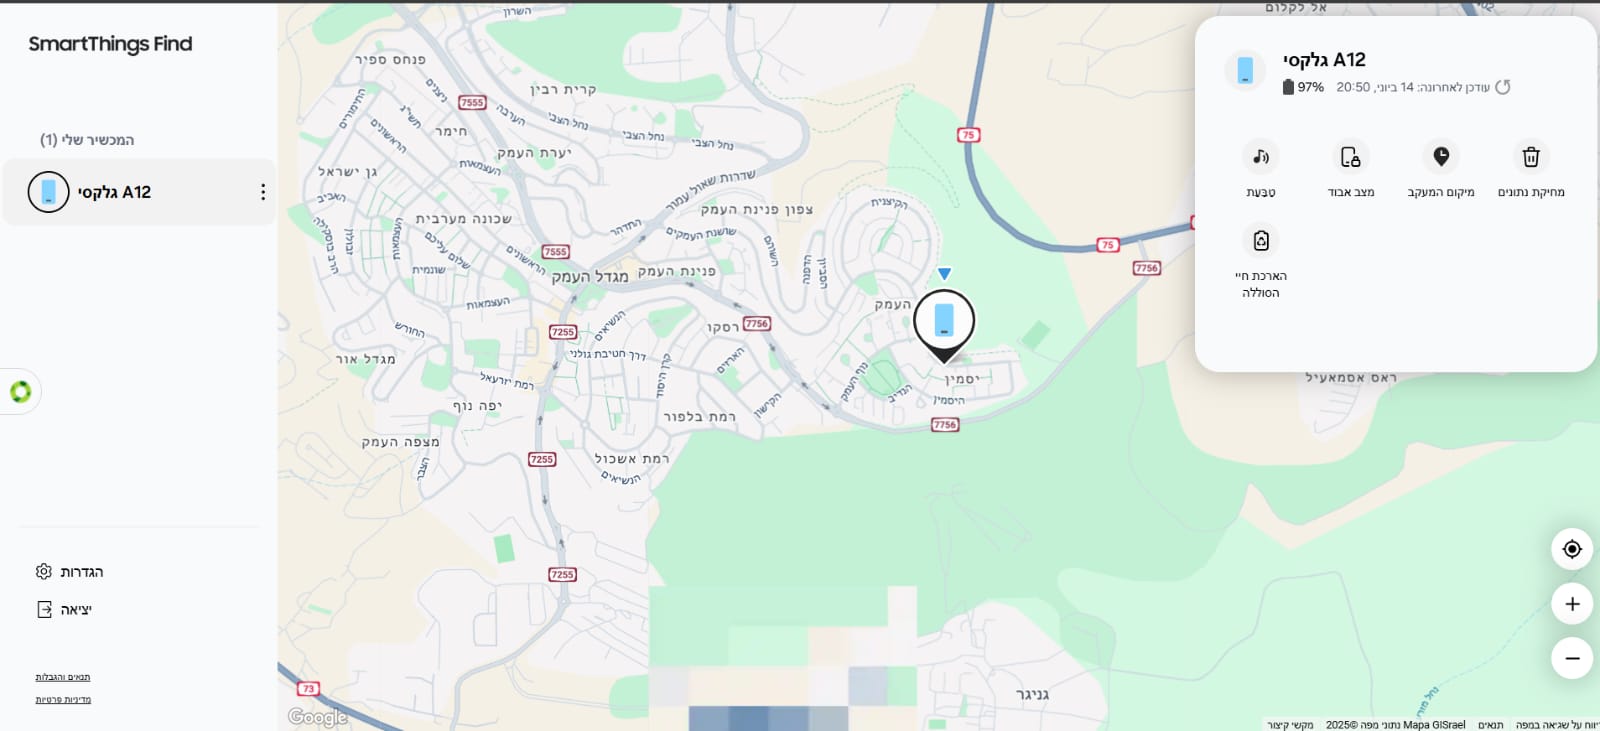Open Lost mode (מצב אבוד) icon

pos(1350,157)
